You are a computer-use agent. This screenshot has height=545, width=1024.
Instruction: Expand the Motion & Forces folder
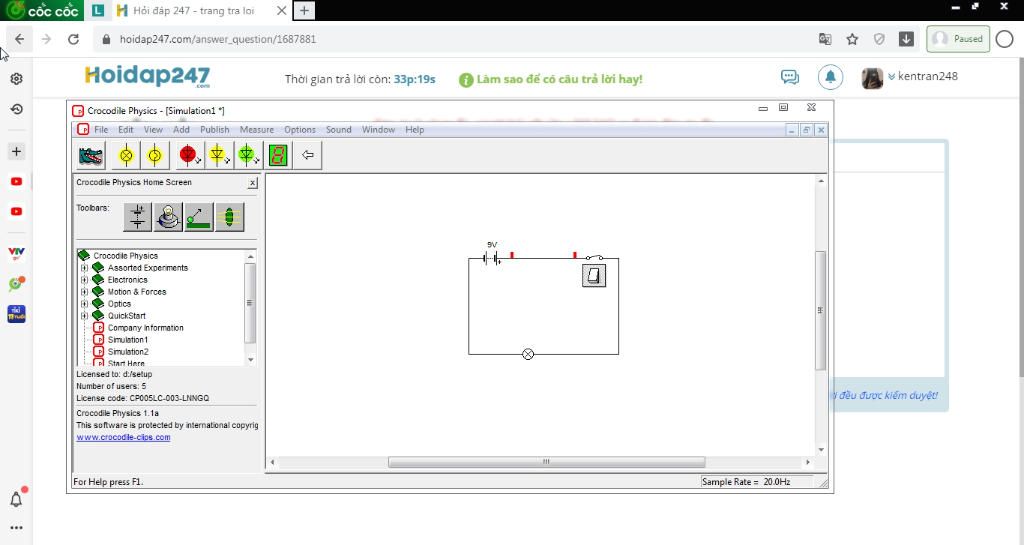coord(84,292)
